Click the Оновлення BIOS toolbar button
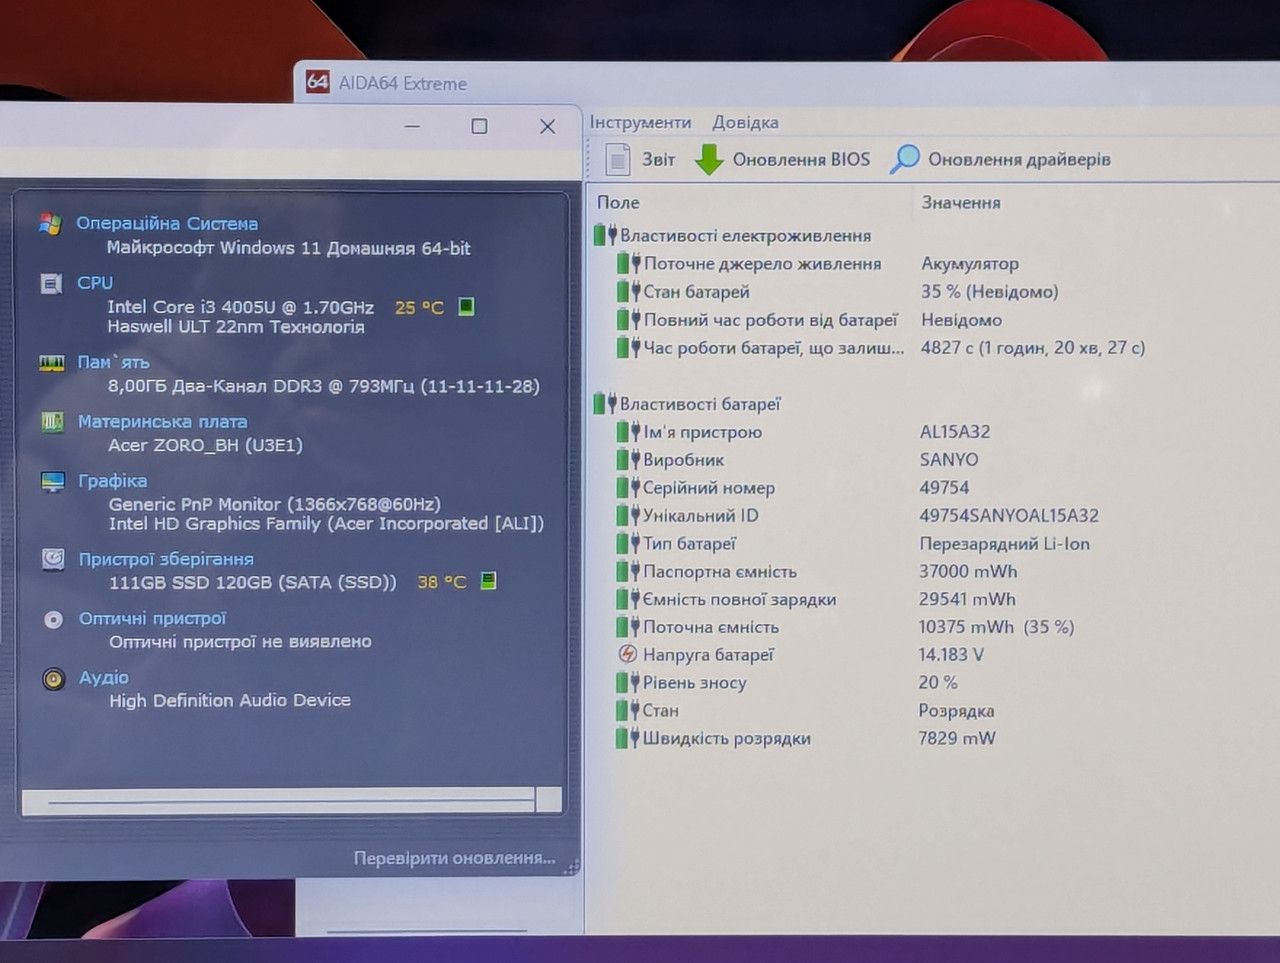The image size is (1280, 963). tap(782, 159)
